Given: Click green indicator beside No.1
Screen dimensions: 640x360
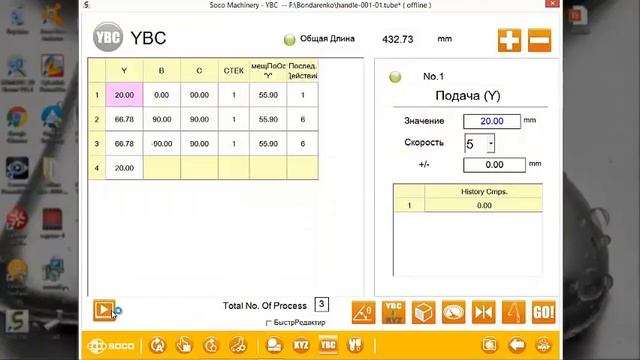Looking at the screenshot, I should click(395, 77).
